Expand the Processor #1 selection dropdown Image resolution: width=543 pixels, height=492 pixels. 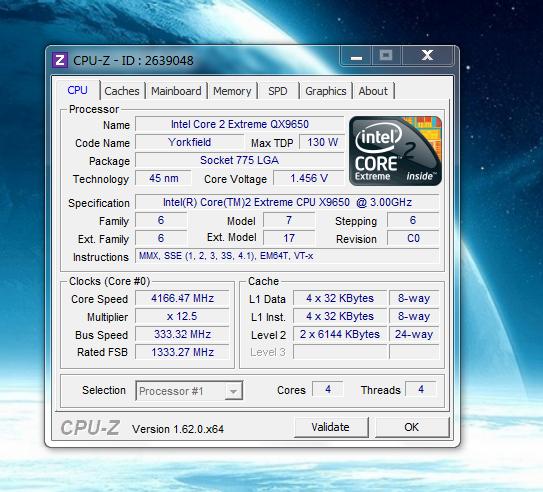233,391
